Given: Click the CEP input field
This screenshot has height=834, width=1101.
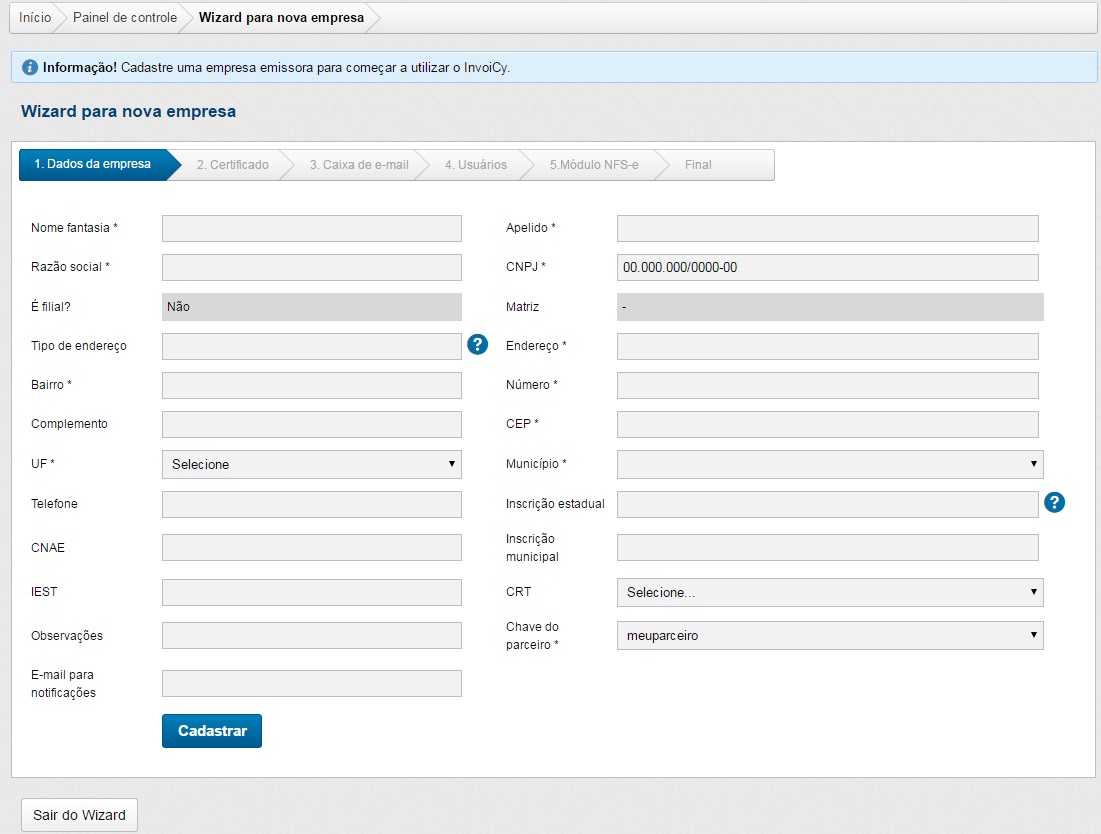Looking at the screenshot, I should (x=827, y=424).
